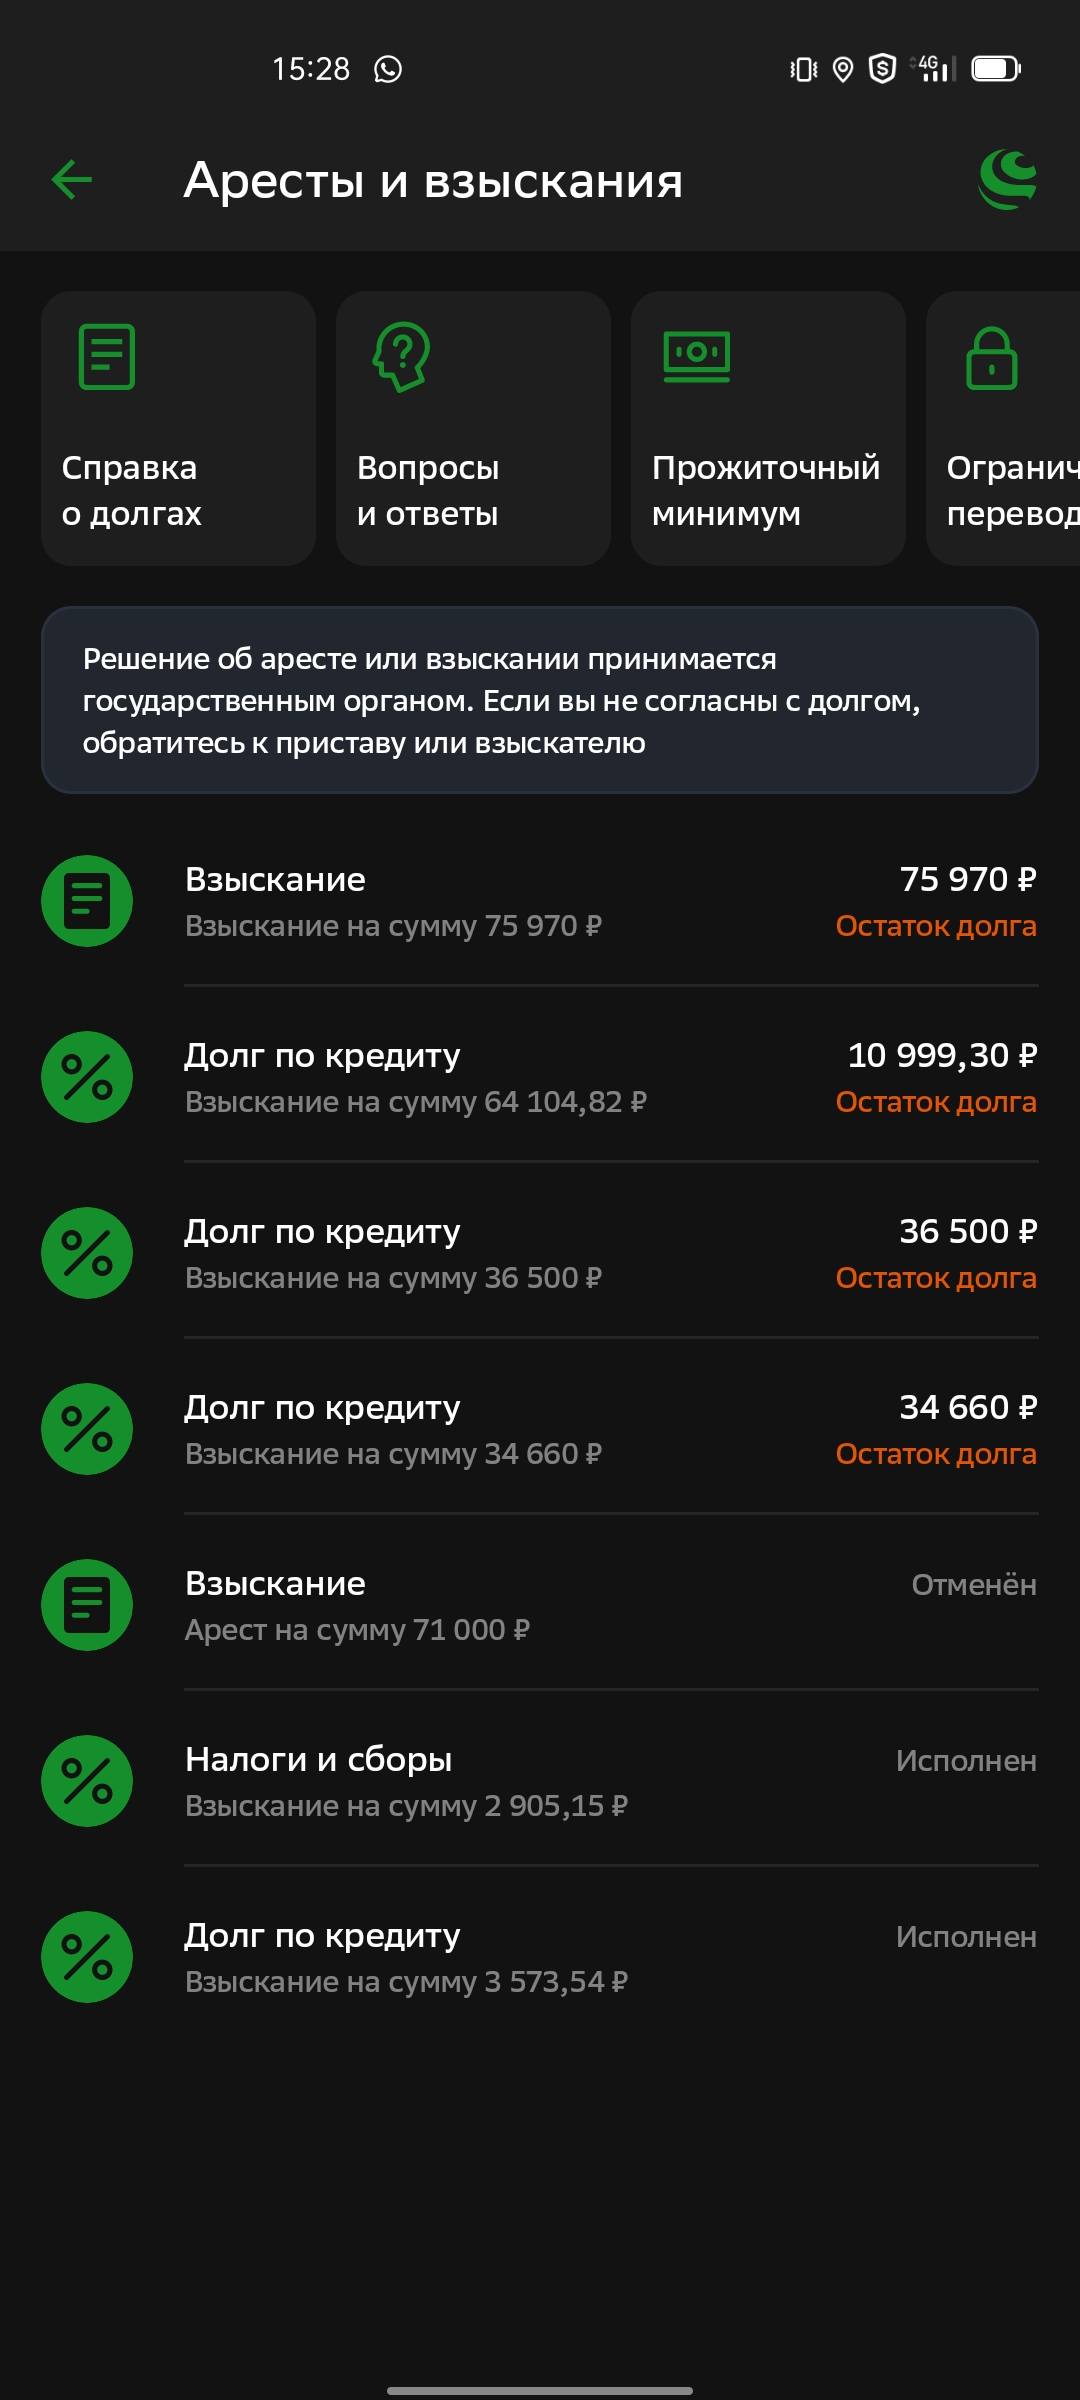The height and width of the screenshot is (2400, 1080).
Task: Tap the padlock icon for Ограничение переводов
Action: pyautogui.click(x=993, y=357)
